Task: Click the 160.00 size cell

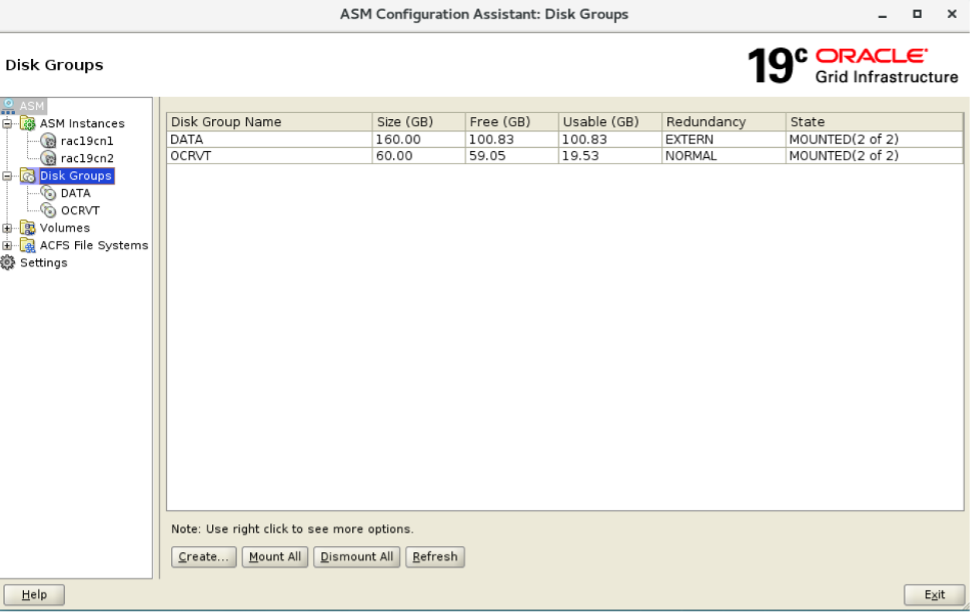Action: click(419, 139)
